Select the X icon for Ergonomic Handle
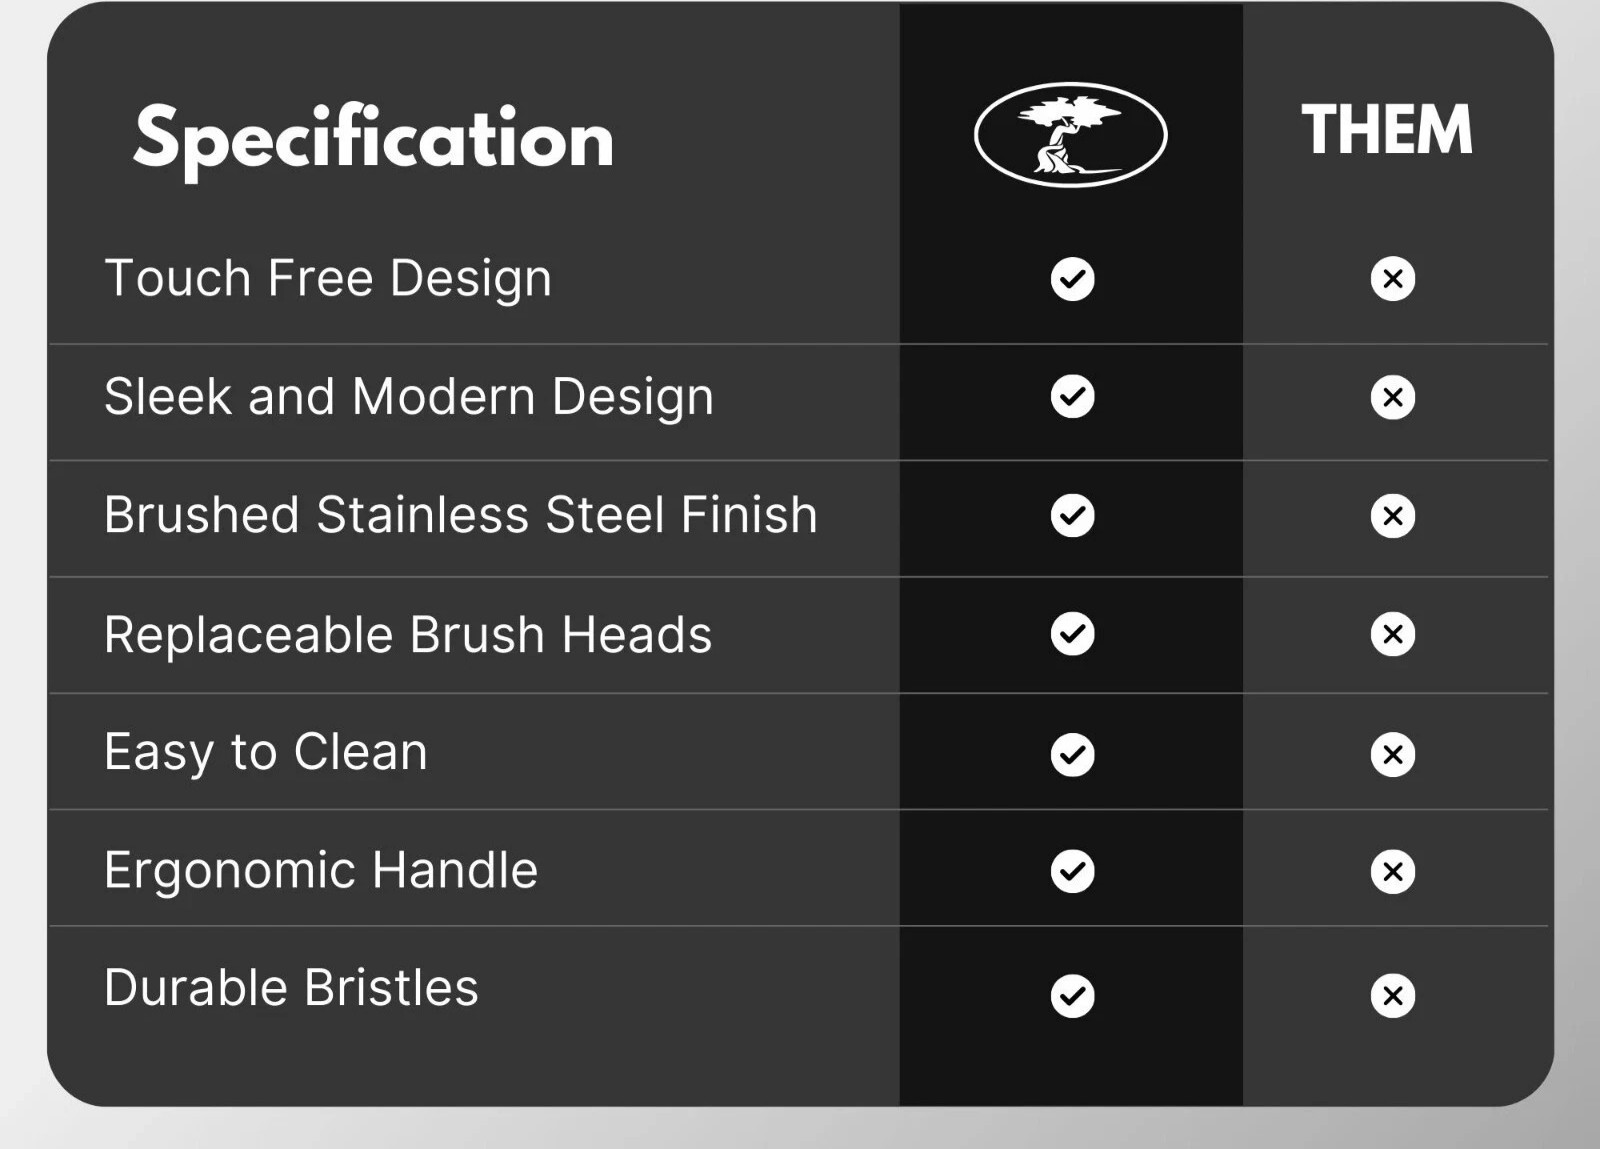Viewport: 1600px width, 1149px height. [1393, 871]
